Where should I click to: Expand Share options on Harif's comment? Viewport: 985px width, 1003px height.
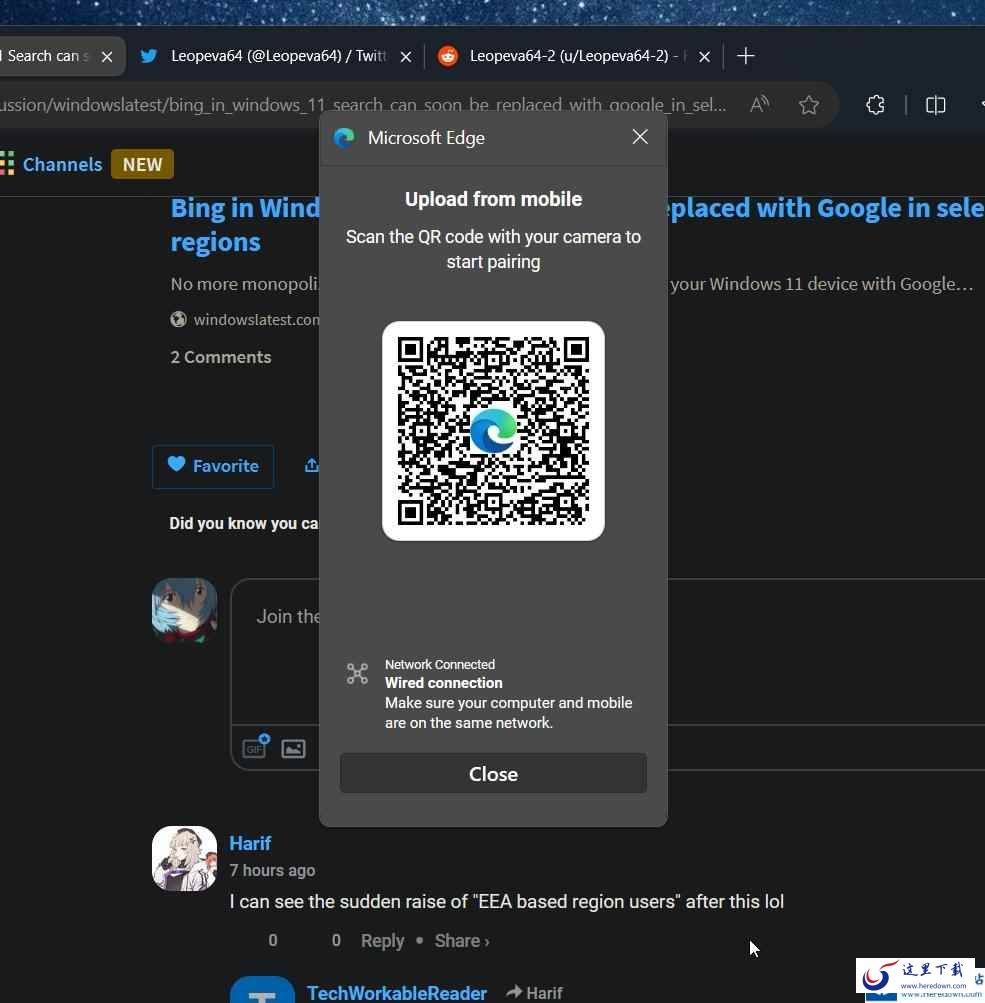click(x=462, y=941)
